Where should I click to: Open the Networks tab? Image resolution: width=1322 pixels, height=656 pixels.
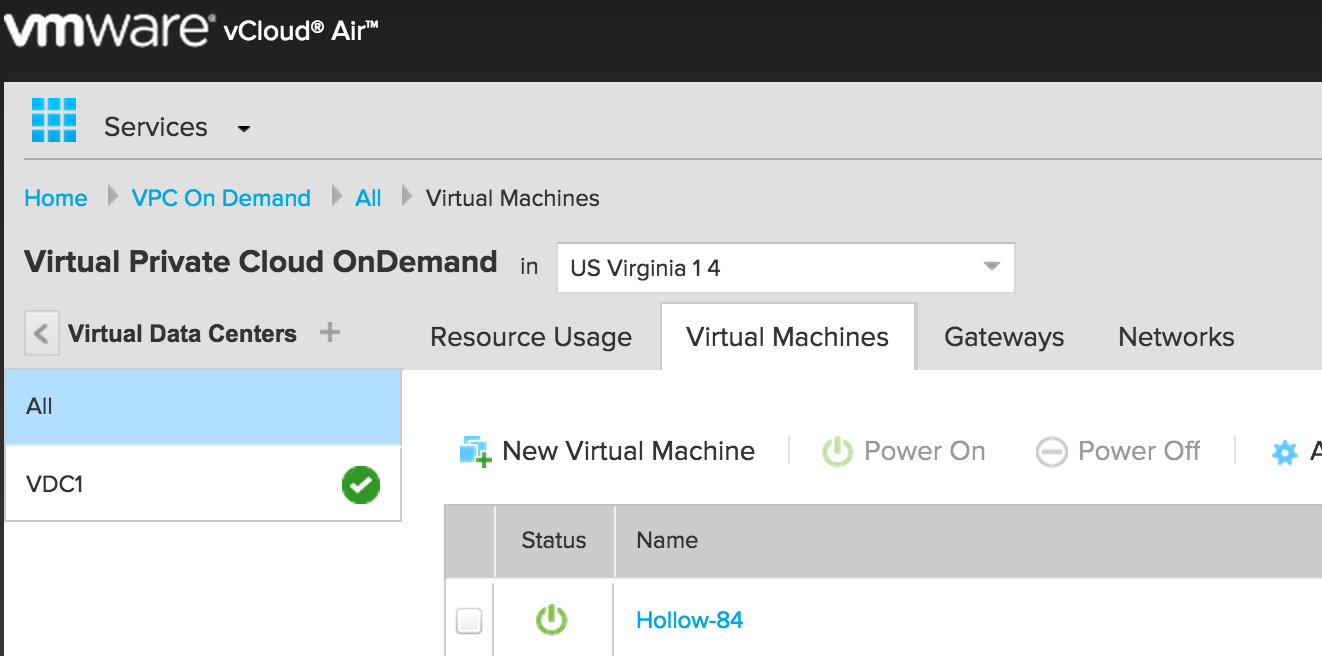[x=1176, y=338]
